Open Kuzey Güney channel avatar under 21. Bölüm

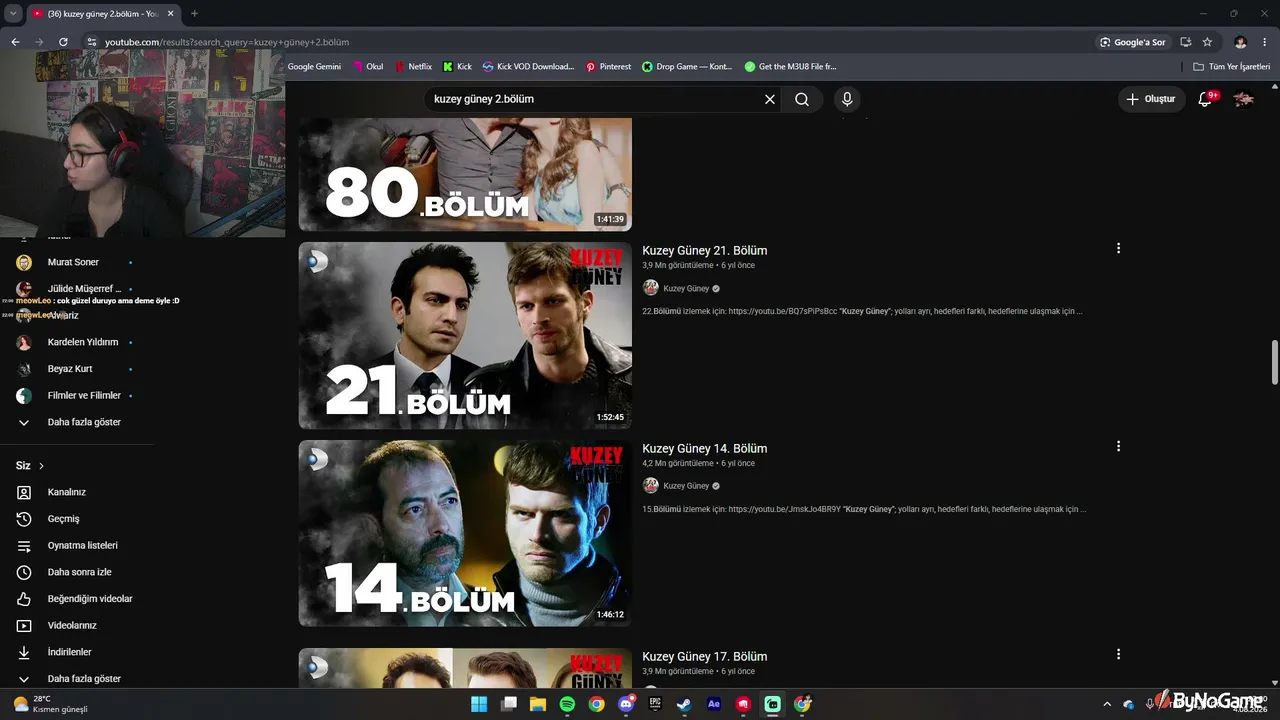click(651, 288)
